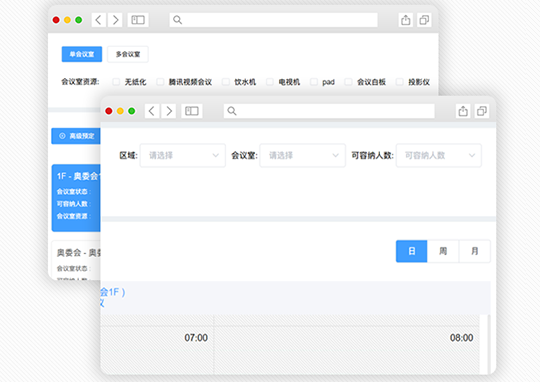Enable the 投影仪 checkbox
Screen dimensions: 540x382
point(399,82)
